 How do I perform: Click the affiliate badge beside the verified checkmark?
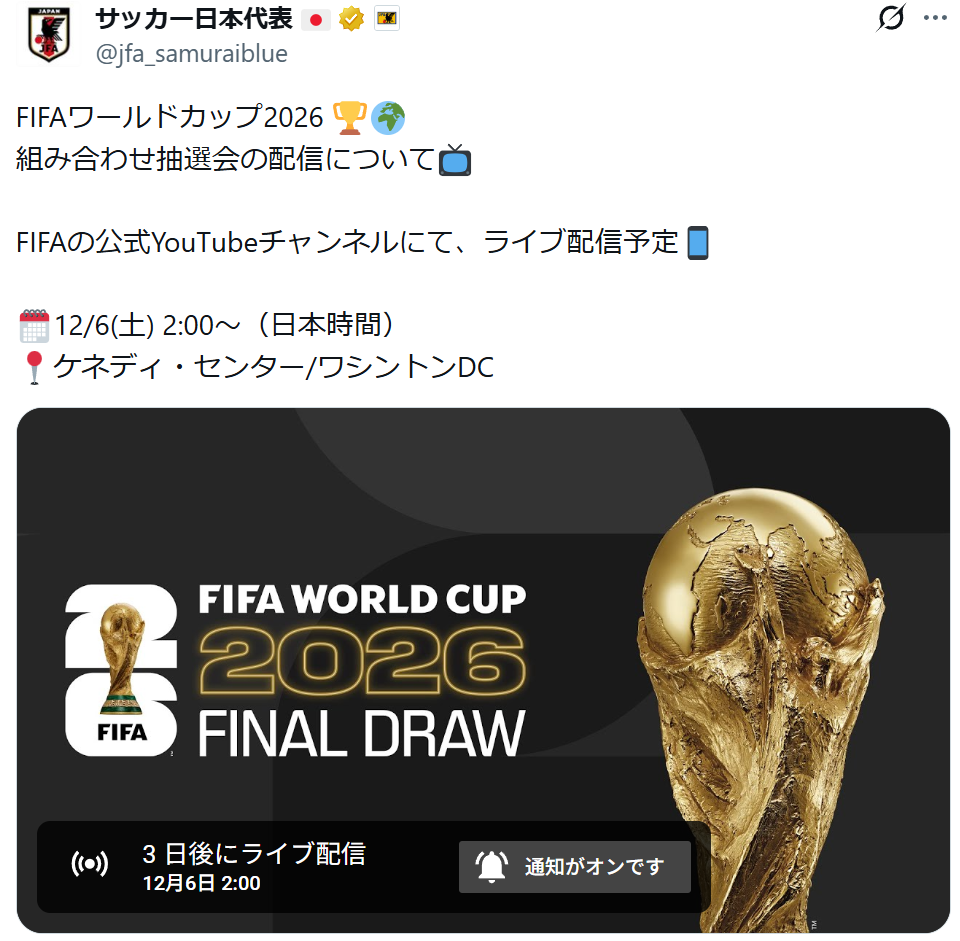click(x=387, y=19)
